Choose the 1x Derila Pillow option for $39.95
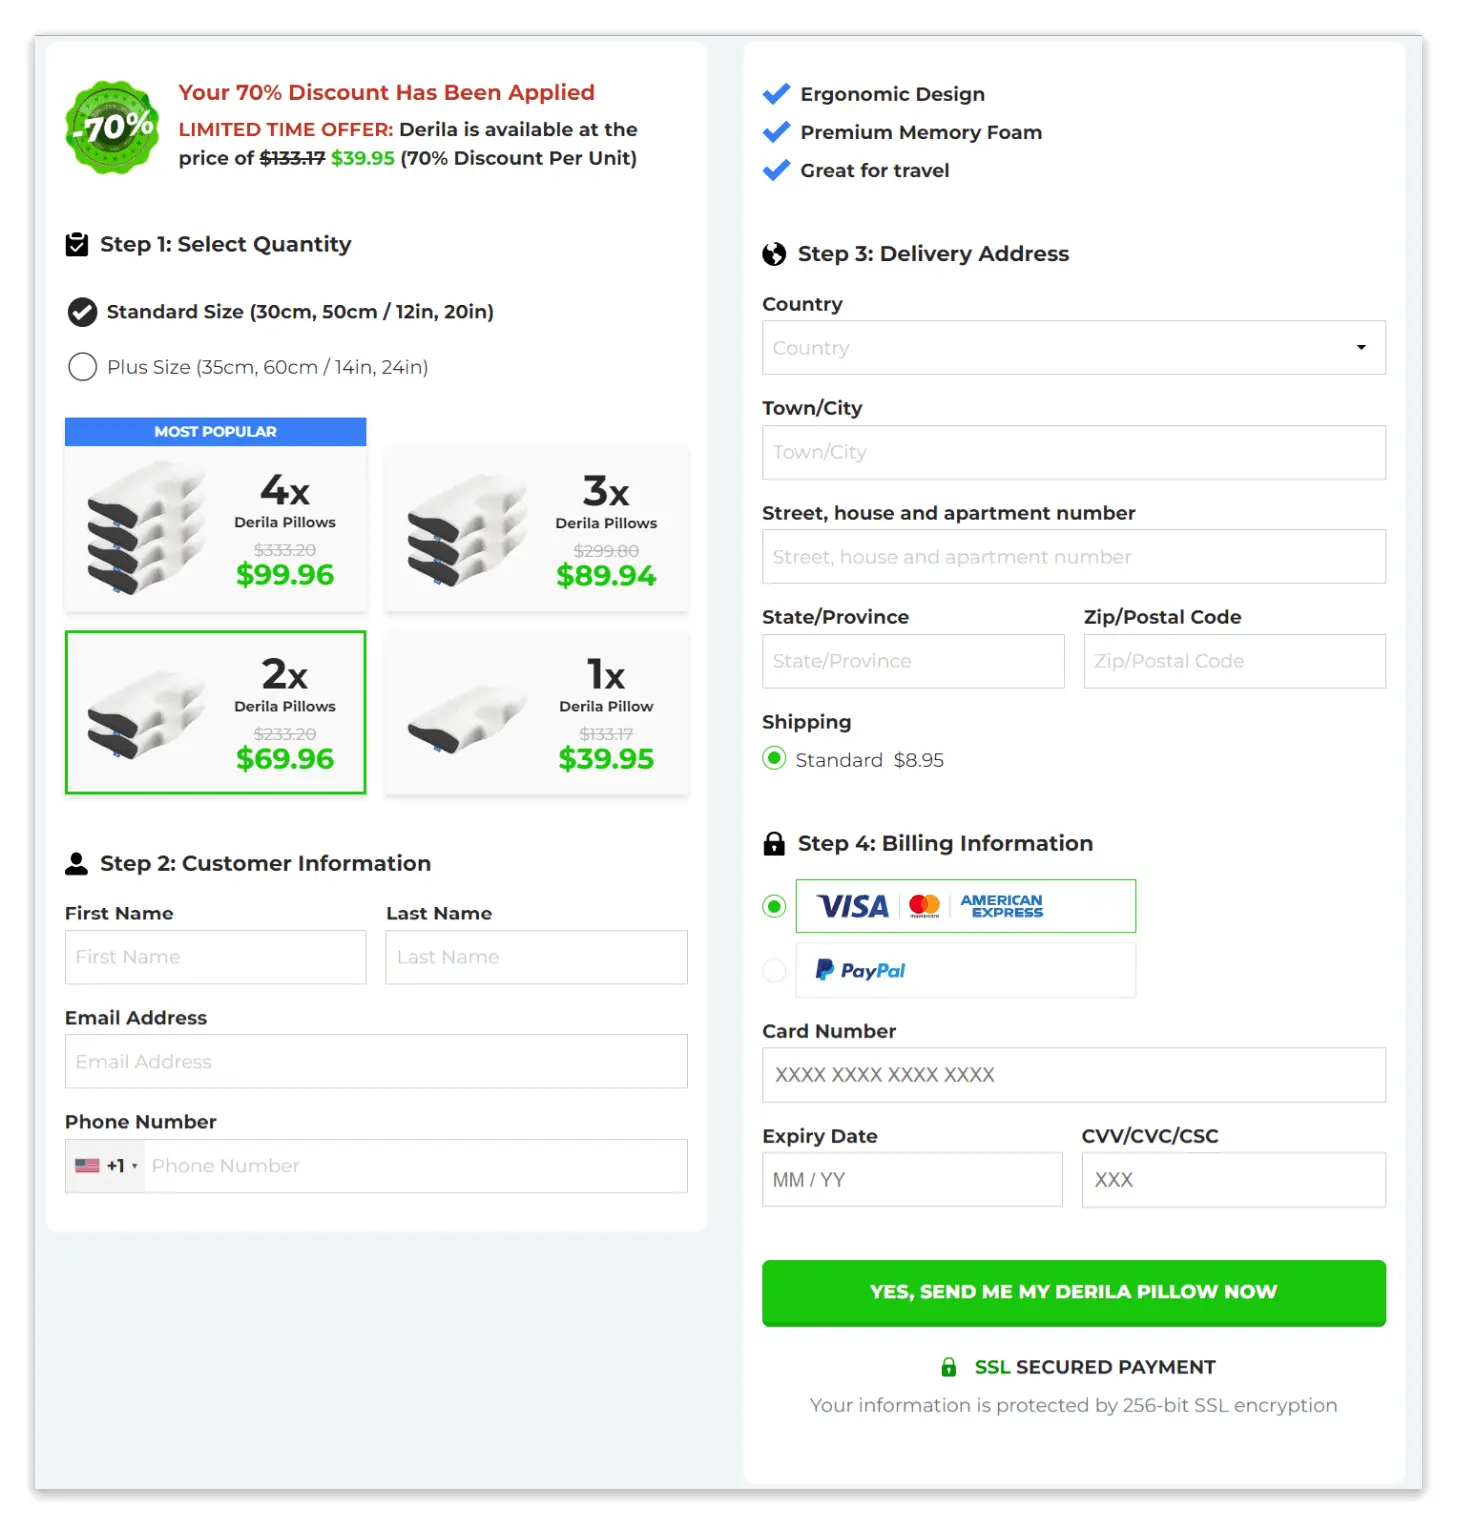The height and width of the screenshot is (1524, 1457). point(537,713)
